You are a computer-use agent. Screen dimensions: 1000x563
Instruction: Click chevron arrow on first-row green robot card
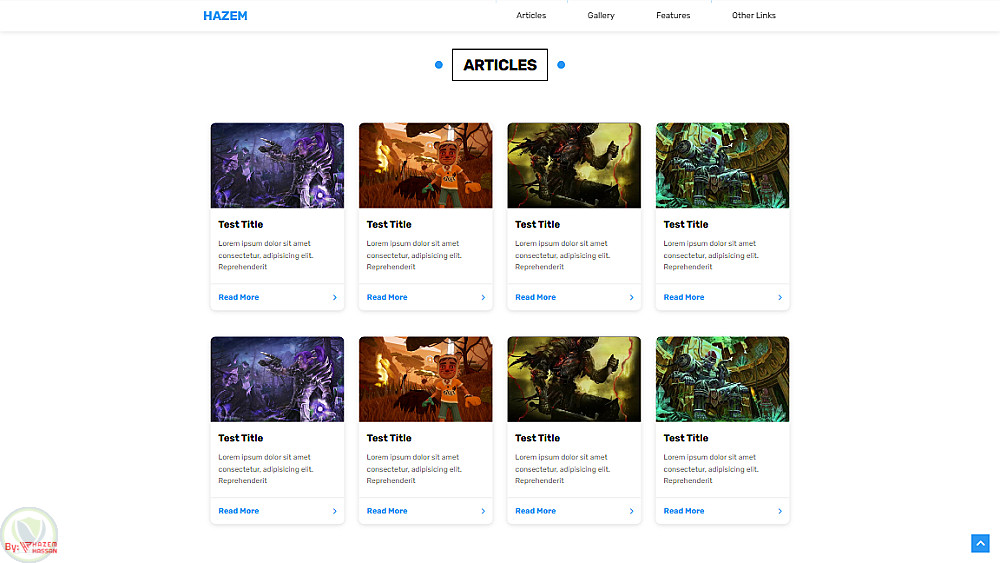780,297
